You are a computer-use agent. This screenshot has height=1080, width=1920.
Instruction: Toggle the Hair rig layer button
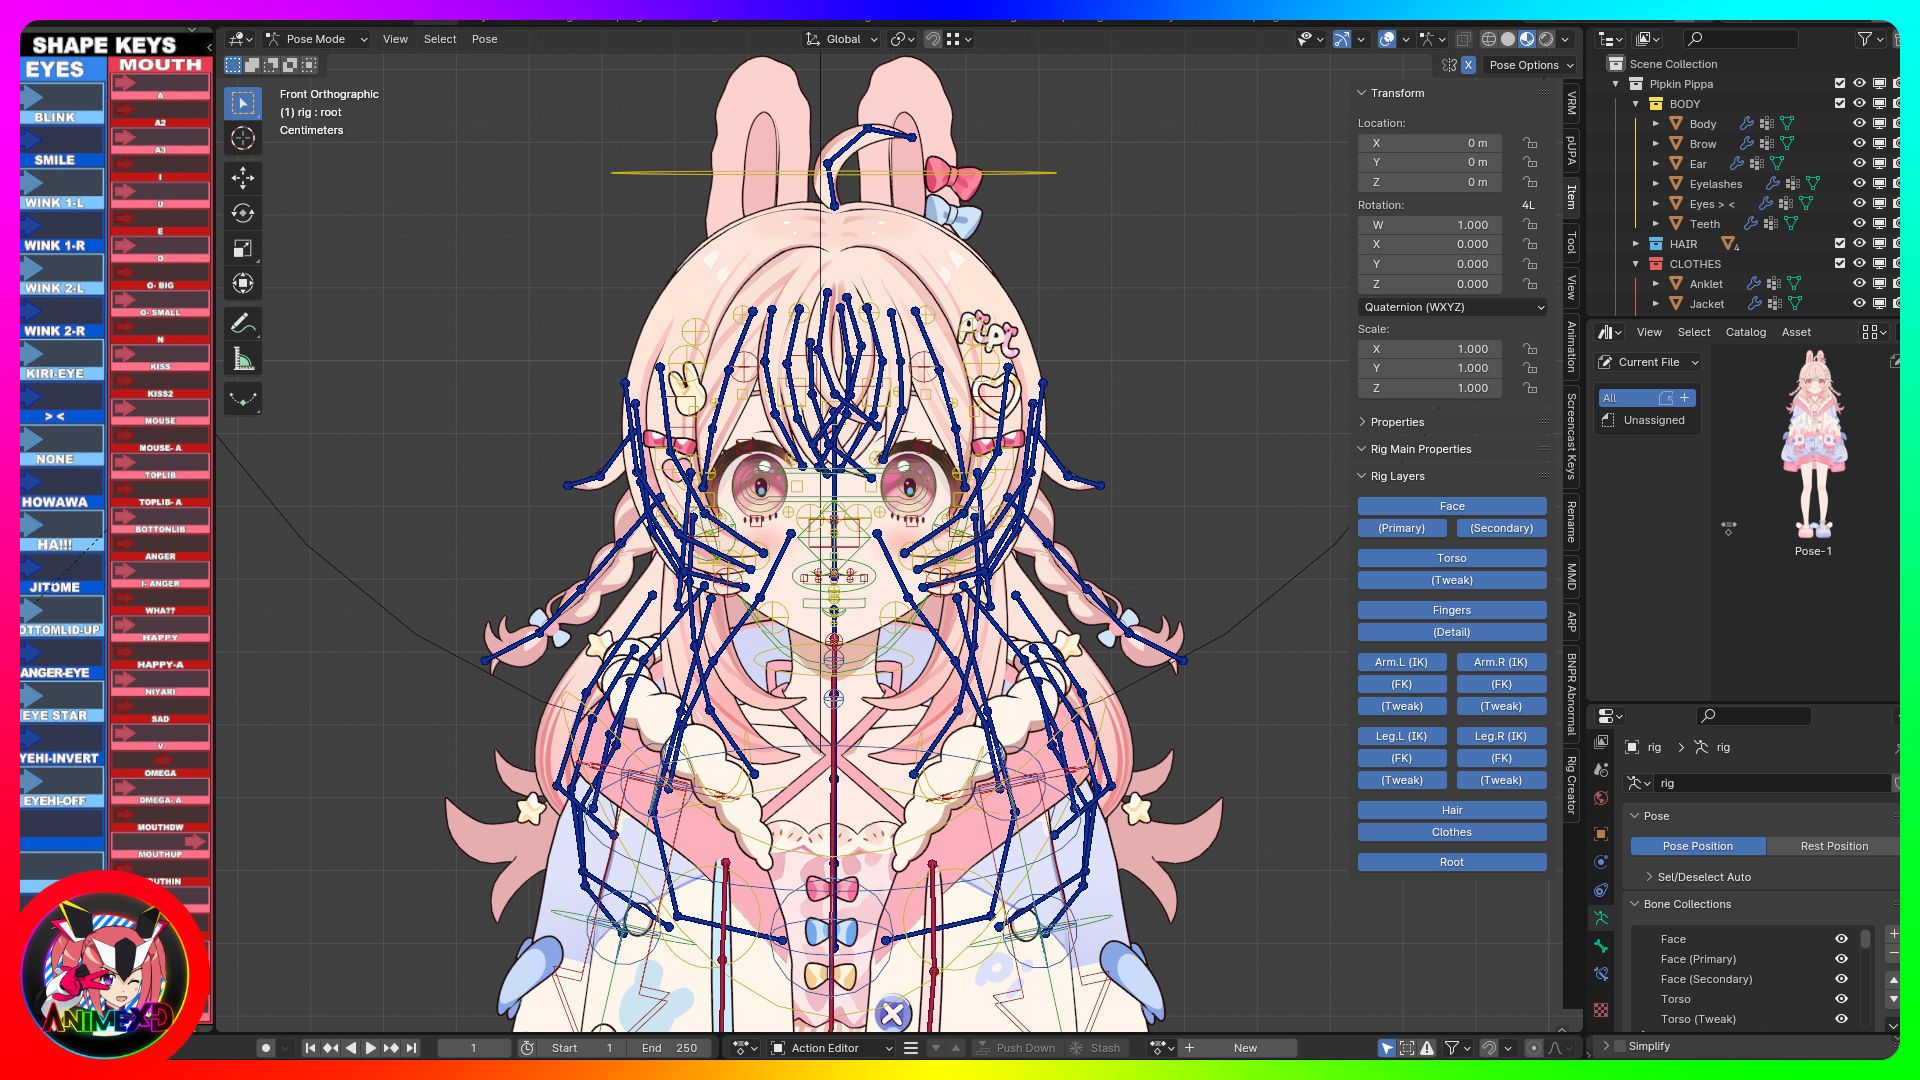click(x=1452, y=810)
